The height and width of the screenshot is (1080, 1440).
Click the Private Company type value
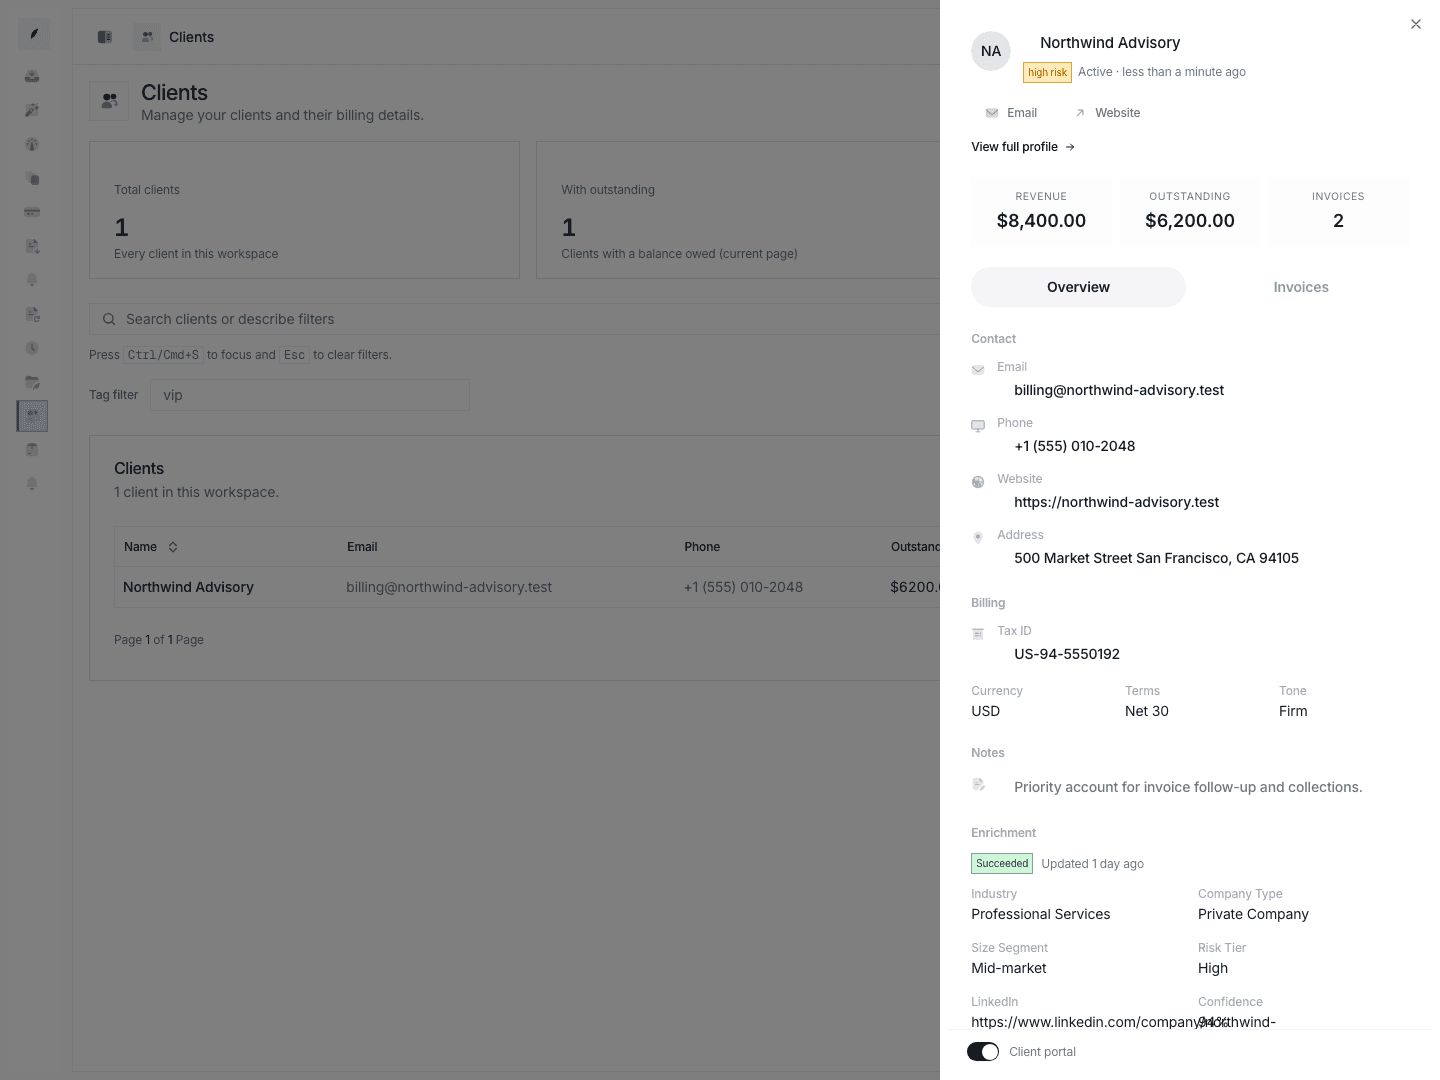[x=1253, y=914]
